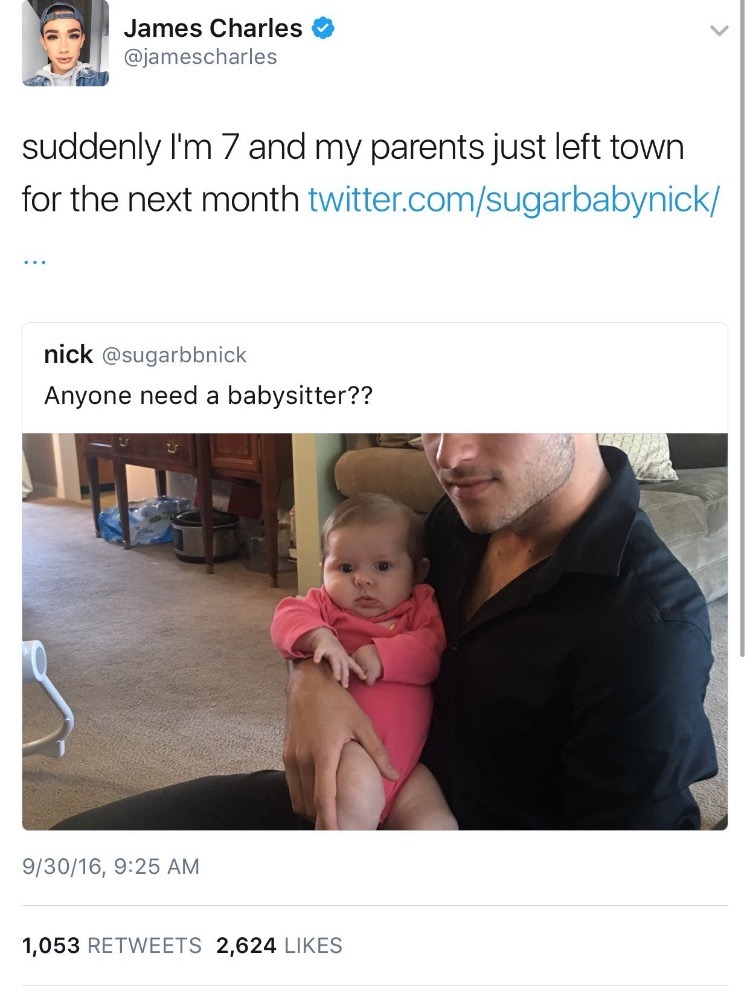750x992 pixels.
Task: Click the tweet text about parents leaving town
Action: tap(353, 173)
